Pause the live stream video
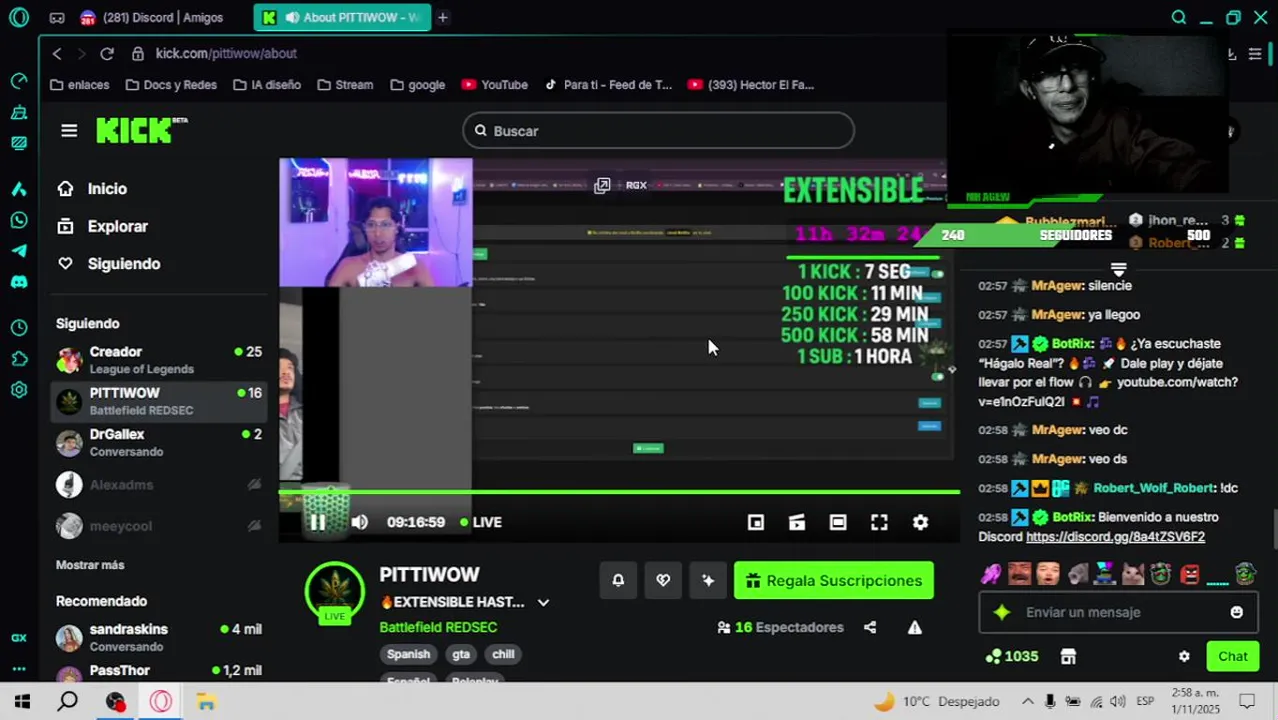Viewport: 1278px width, 720px height. point(317,522)
